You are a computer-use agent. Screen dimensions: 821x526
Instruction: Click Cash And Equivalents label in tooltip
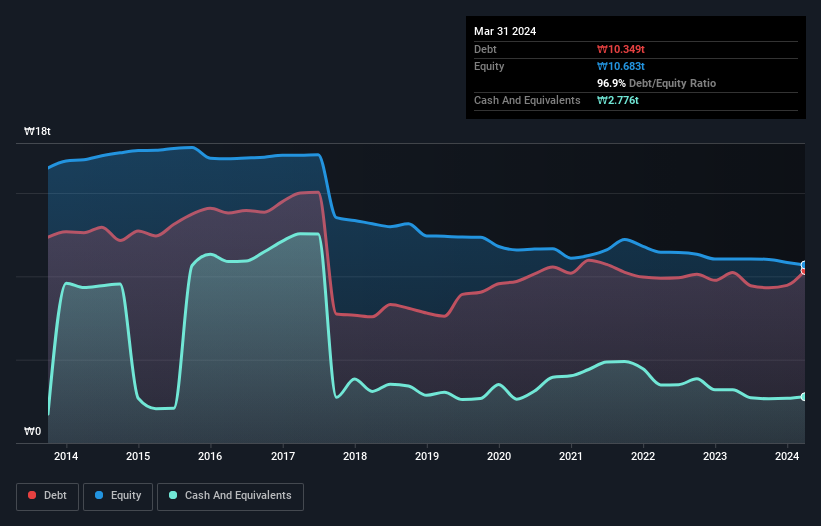pos(527,100)
